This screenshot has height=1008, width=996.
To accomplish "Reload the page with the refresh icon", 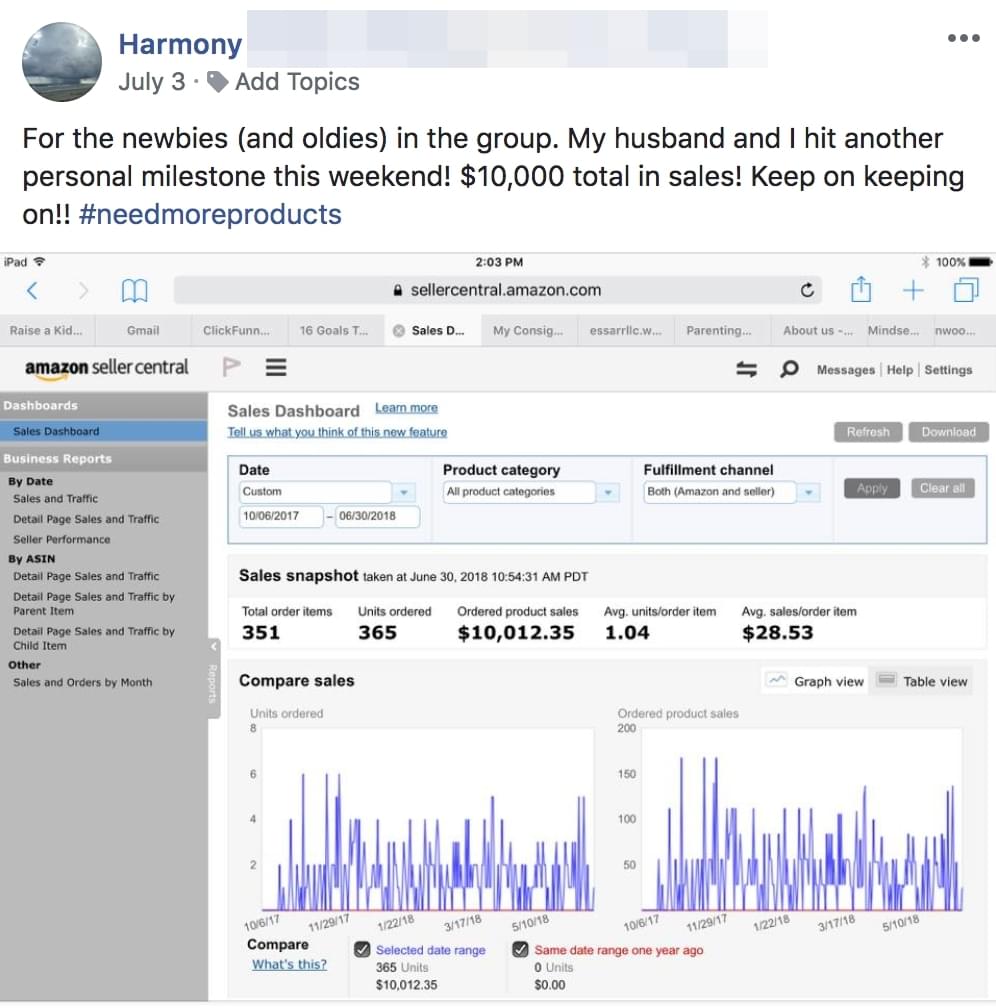I will [807, 290].
